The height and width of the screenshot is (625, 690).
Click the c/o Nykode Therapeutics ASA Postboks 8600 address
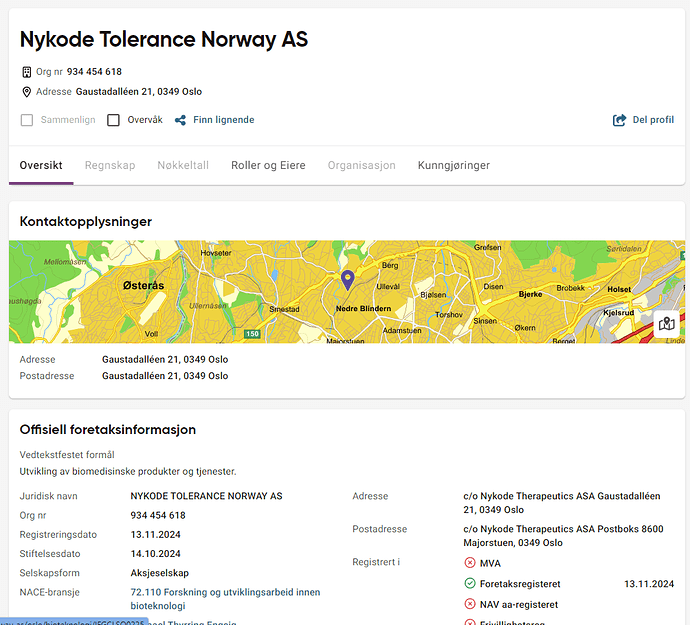pyautogui.click(x=563, y=536)
